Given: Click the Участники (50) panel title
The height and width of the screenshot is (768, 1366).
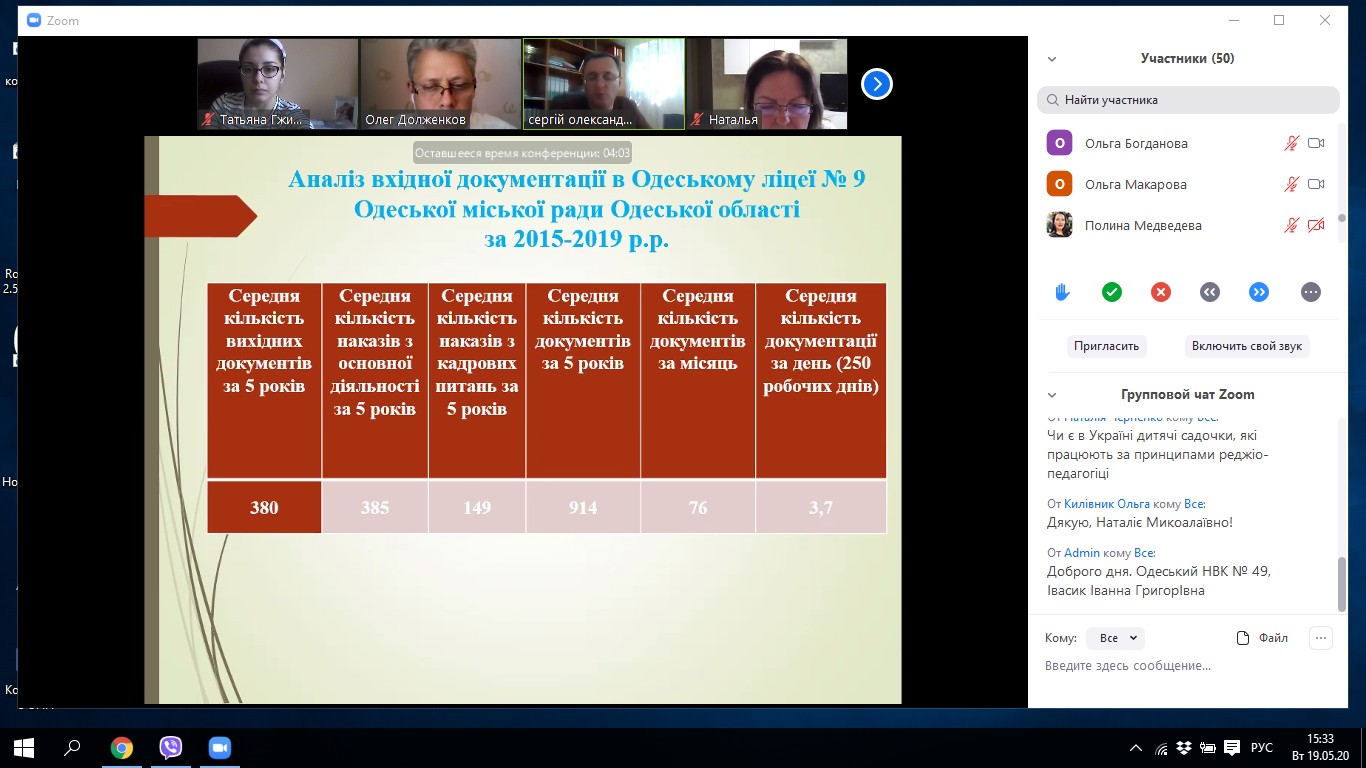Looking at the screenshot, I should coord(1187,59).
